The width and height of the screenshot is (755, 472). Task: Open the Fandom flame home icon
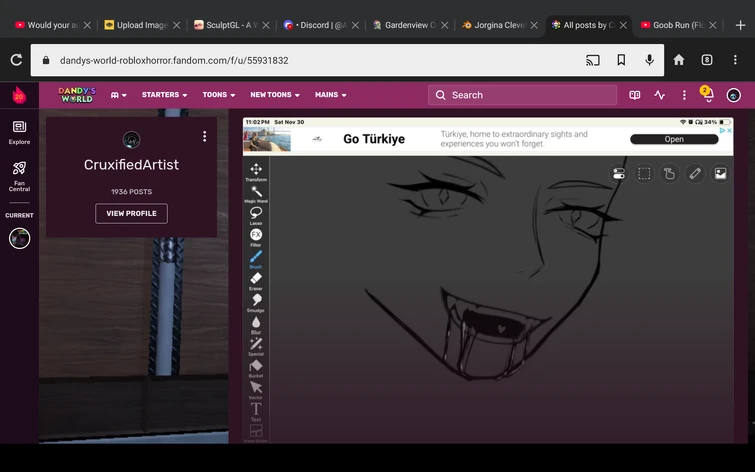click(x=19, y=95)
